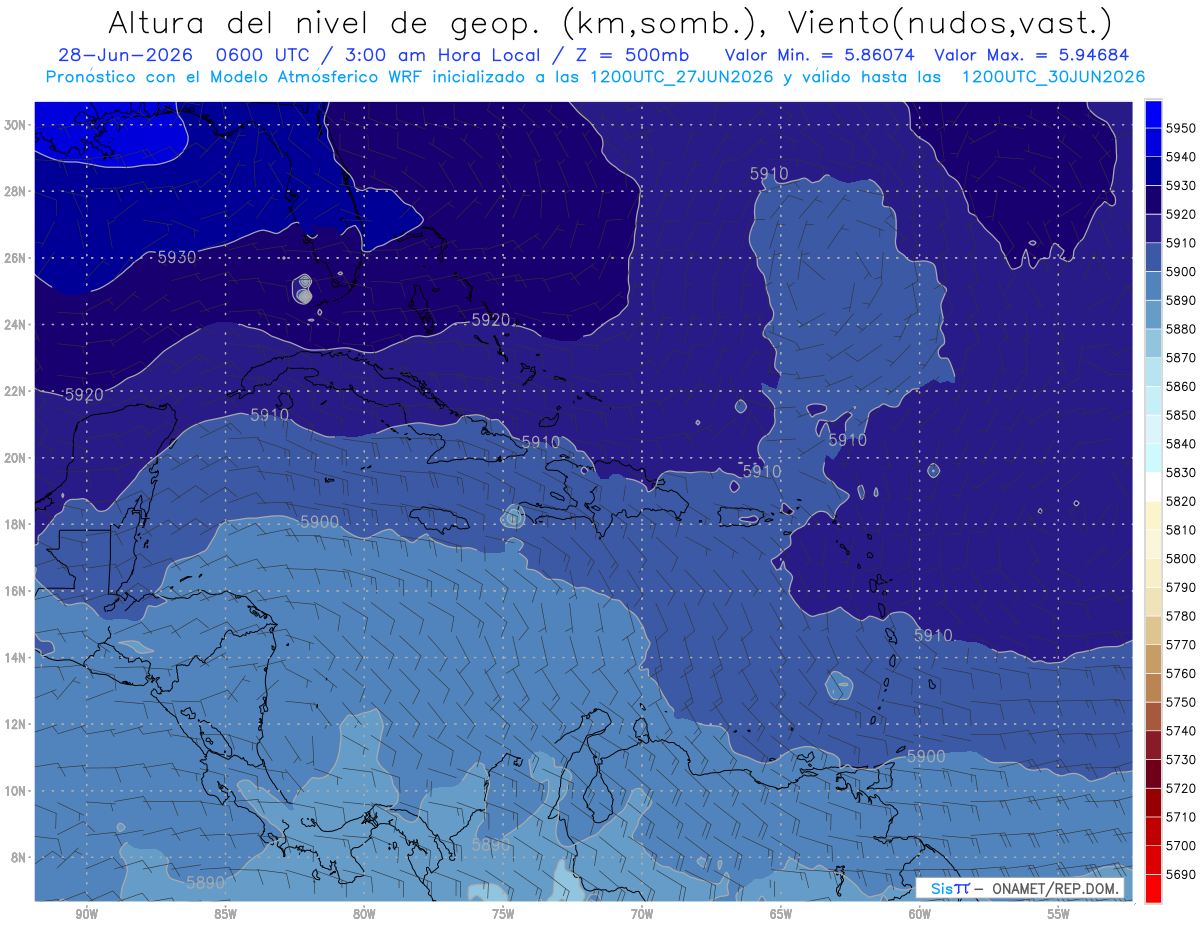Click the 5750 color scale label

(1182, 702)
